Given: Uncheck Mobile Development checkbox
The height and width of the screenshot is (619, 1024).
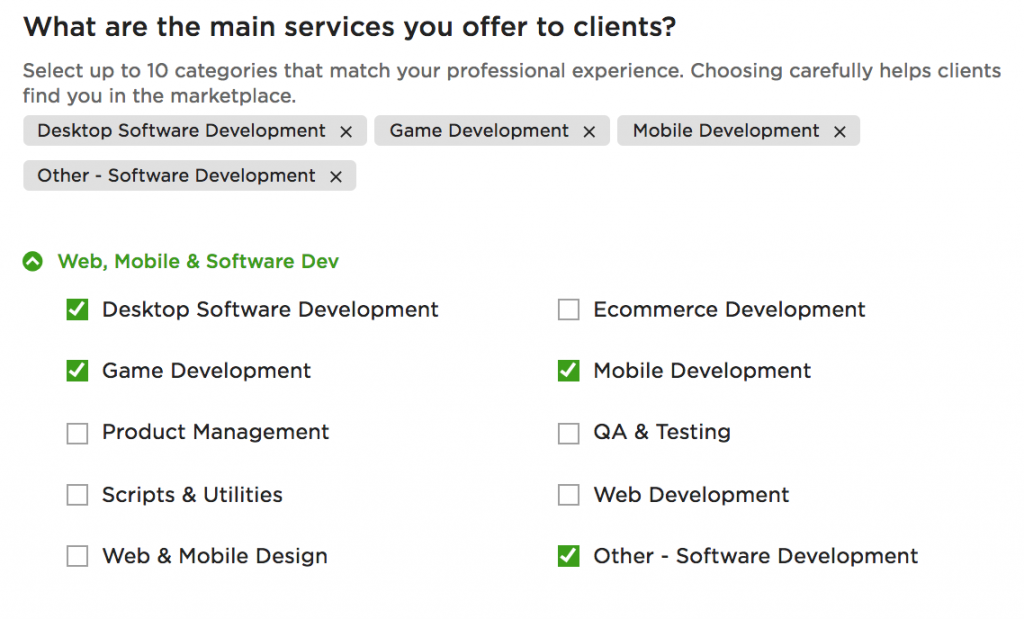Looking at the screenshot, I should [x=568, y=371].
